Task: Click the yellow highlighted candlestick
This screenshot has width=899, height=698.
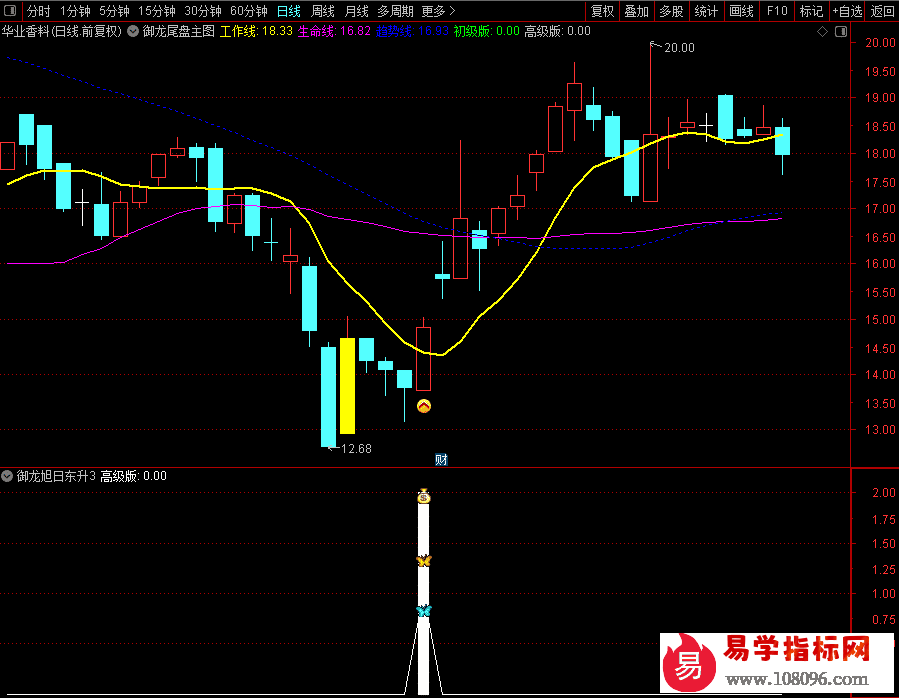Action: (347, 385)
